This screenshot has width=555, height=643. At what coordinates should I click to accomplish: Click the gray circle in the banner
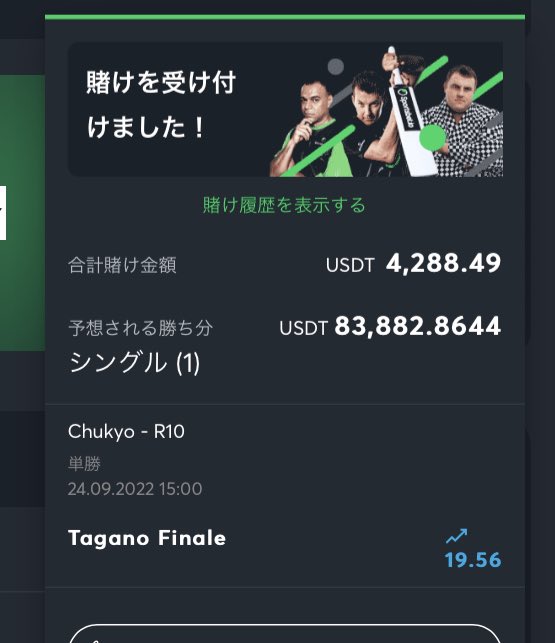336,66
